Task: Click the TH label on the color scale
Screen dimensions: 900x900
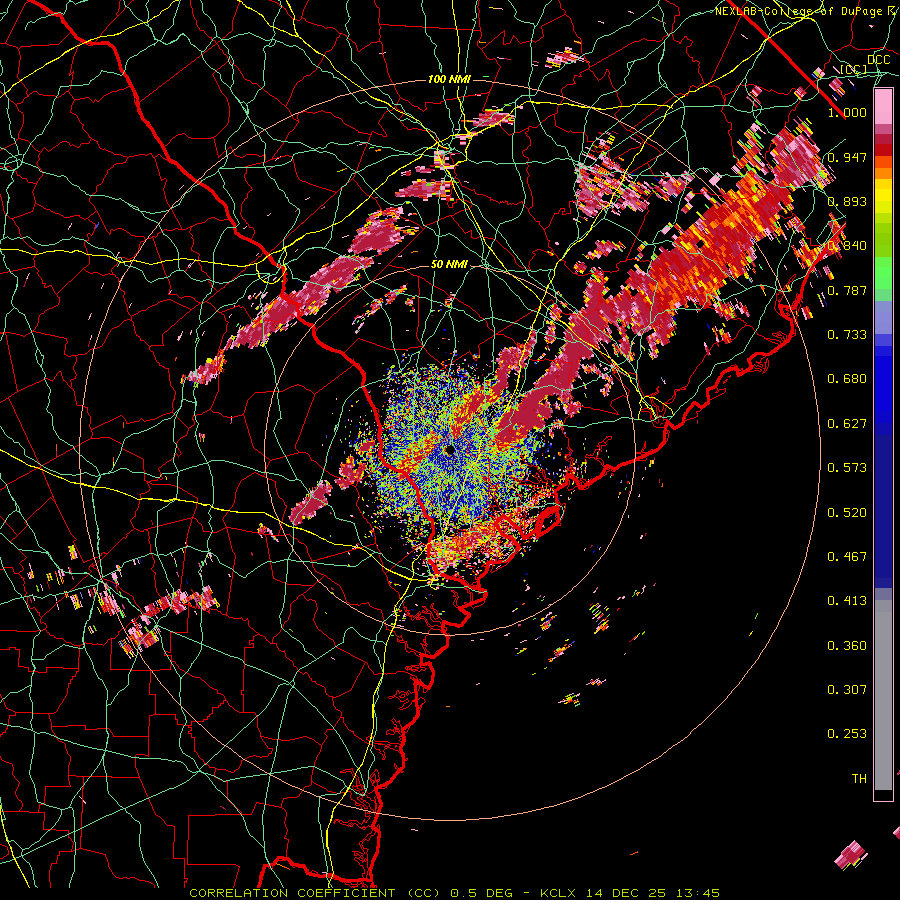Action: click(x=859, y=779)
